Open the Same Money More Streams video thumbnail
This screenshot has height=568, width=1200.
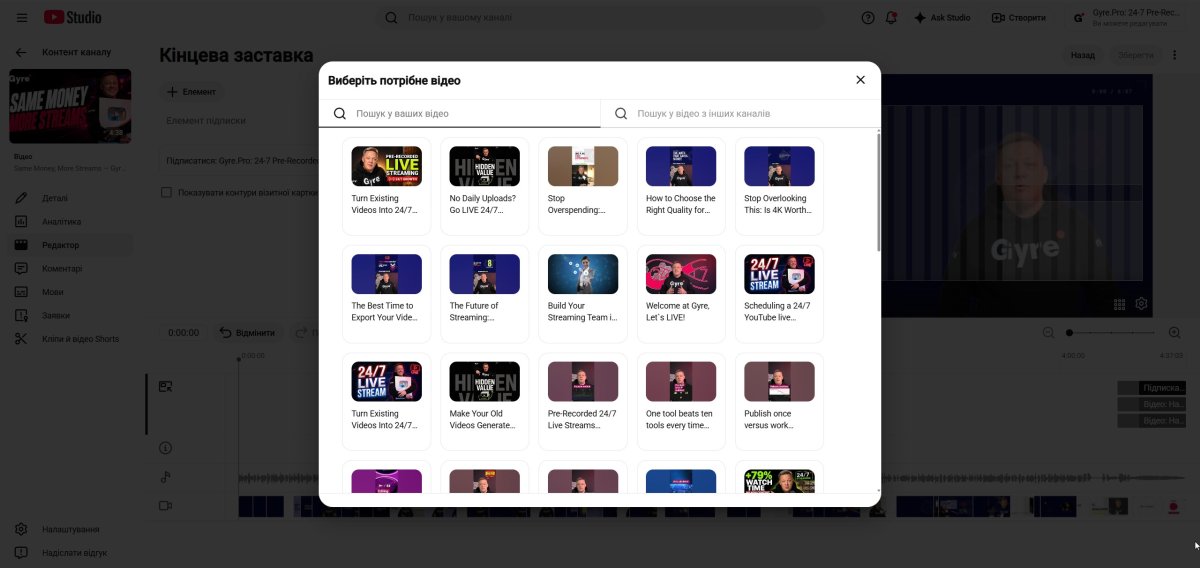(x=70, y=106)
